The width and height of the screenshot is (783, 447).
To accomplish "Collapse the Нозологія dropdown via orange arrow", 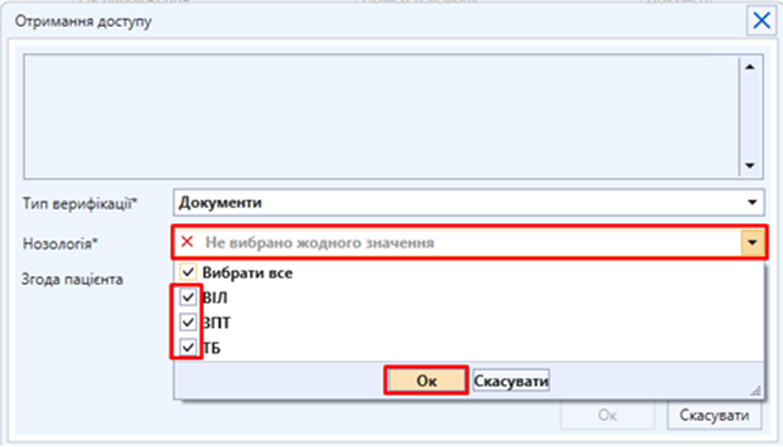I will click(x=752, y=243).
